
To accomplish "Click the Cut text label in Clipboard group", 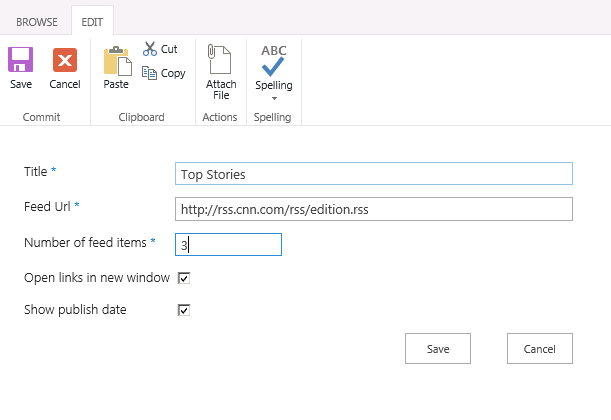I will click(169, 49).
